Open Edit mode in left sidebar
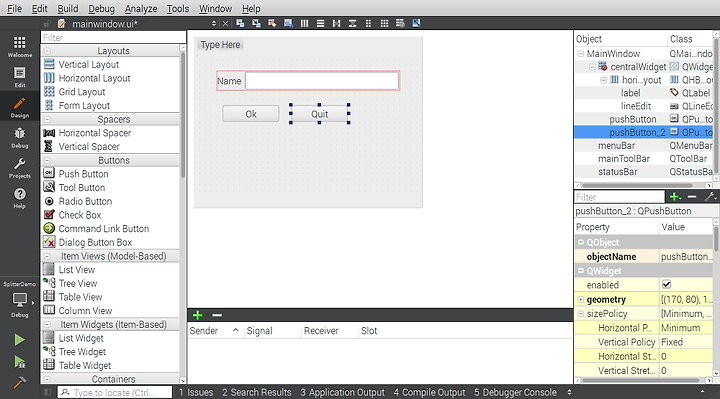 click(20, 77)
